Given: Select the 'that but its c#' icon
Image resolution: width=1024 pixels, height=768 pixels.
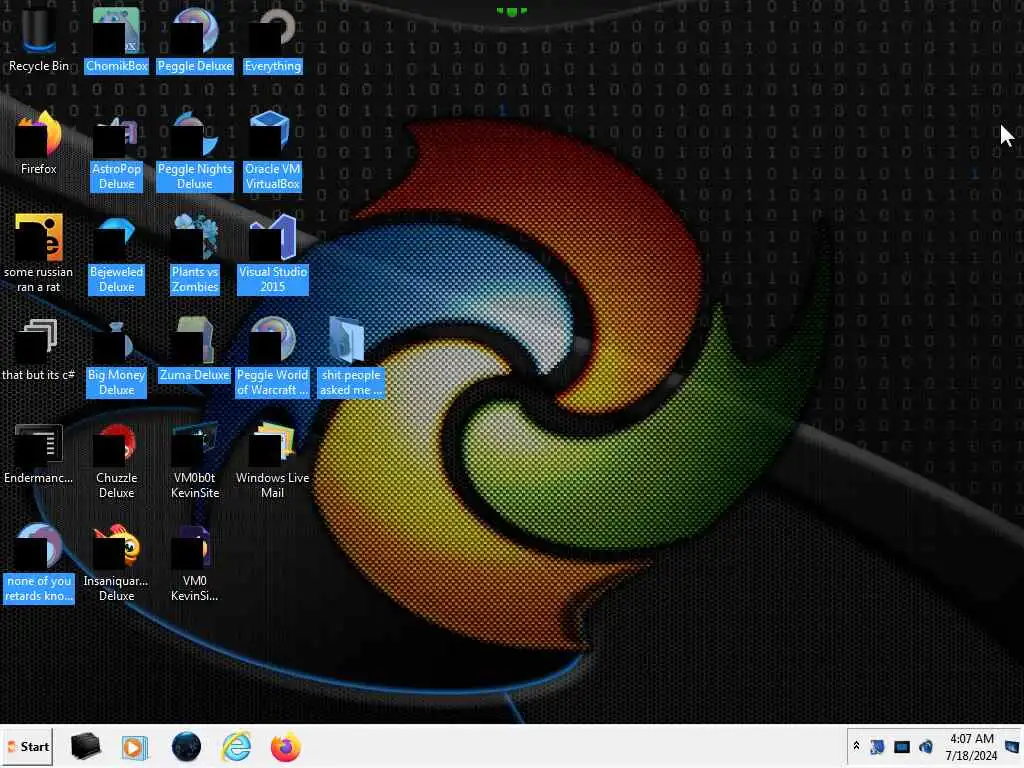Looking at the screenshot, I should click(x=39, y=349).
